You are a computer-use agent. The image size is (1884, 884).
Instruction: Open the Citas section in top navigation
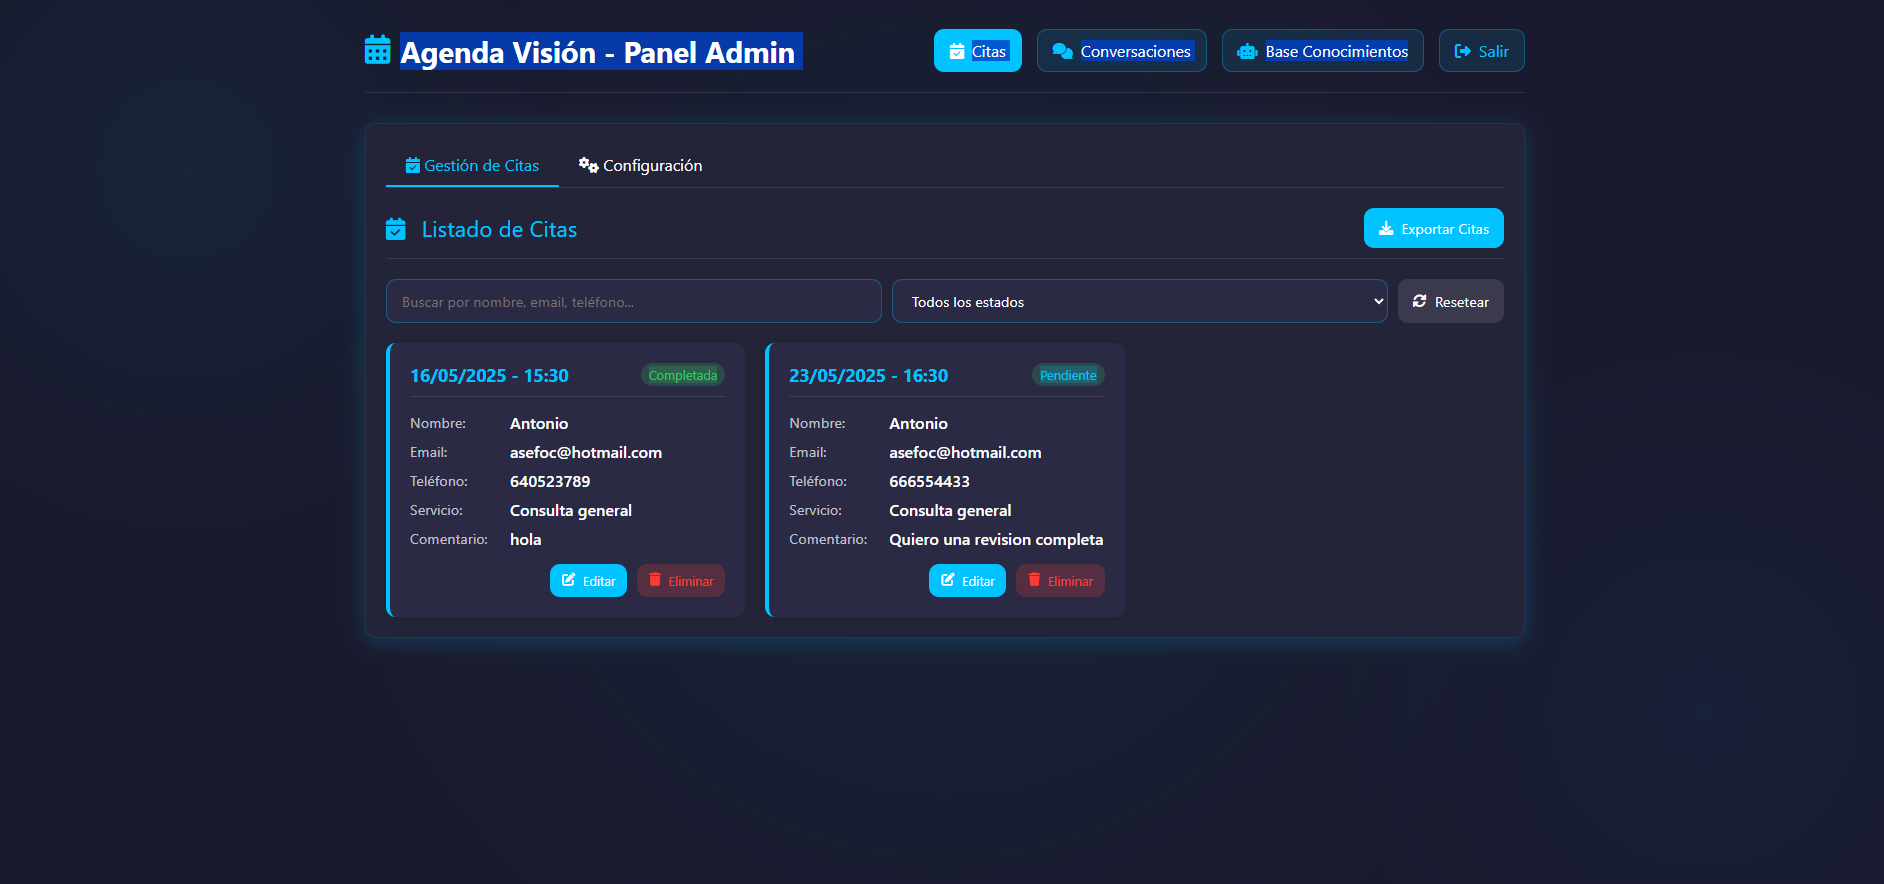(977, 51)
